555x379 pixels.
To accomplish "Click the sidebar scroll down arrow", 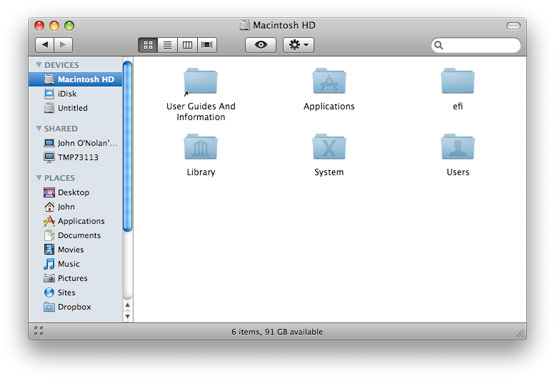I will [x=127, y=316].
